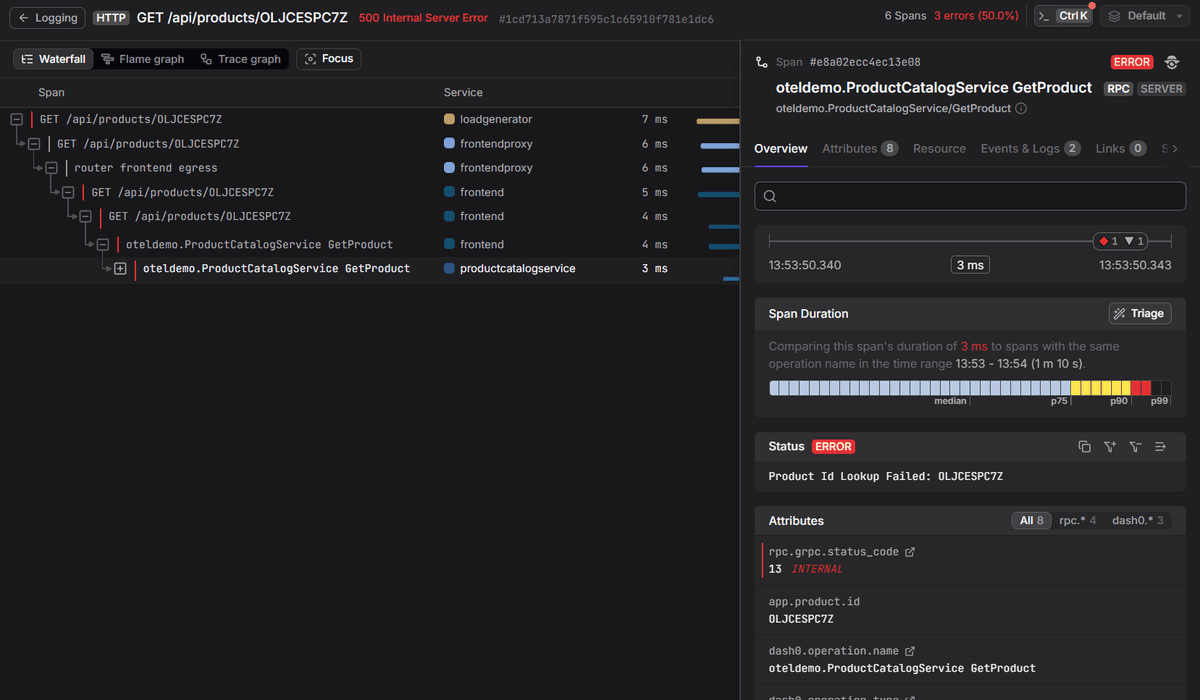Copy the status message with copy icon
This screenshot has height=700, width=1200.
1084,447
